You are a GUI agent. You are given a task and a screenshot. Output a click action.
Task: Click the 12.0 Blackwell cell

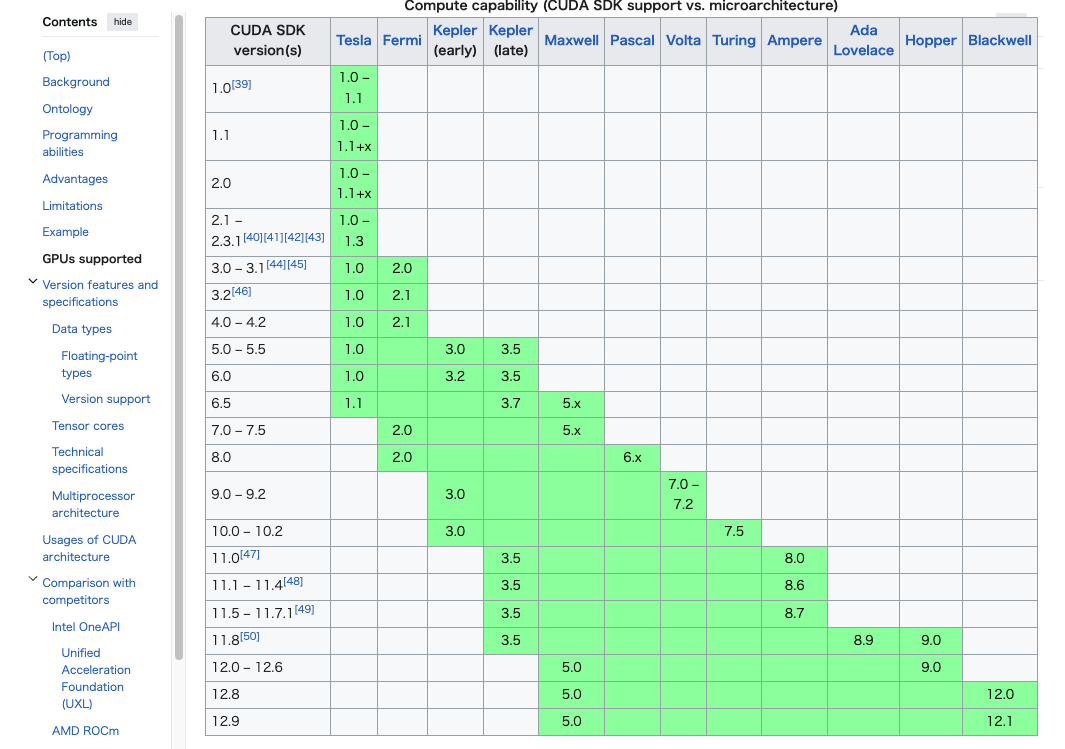pos(1000,695)
